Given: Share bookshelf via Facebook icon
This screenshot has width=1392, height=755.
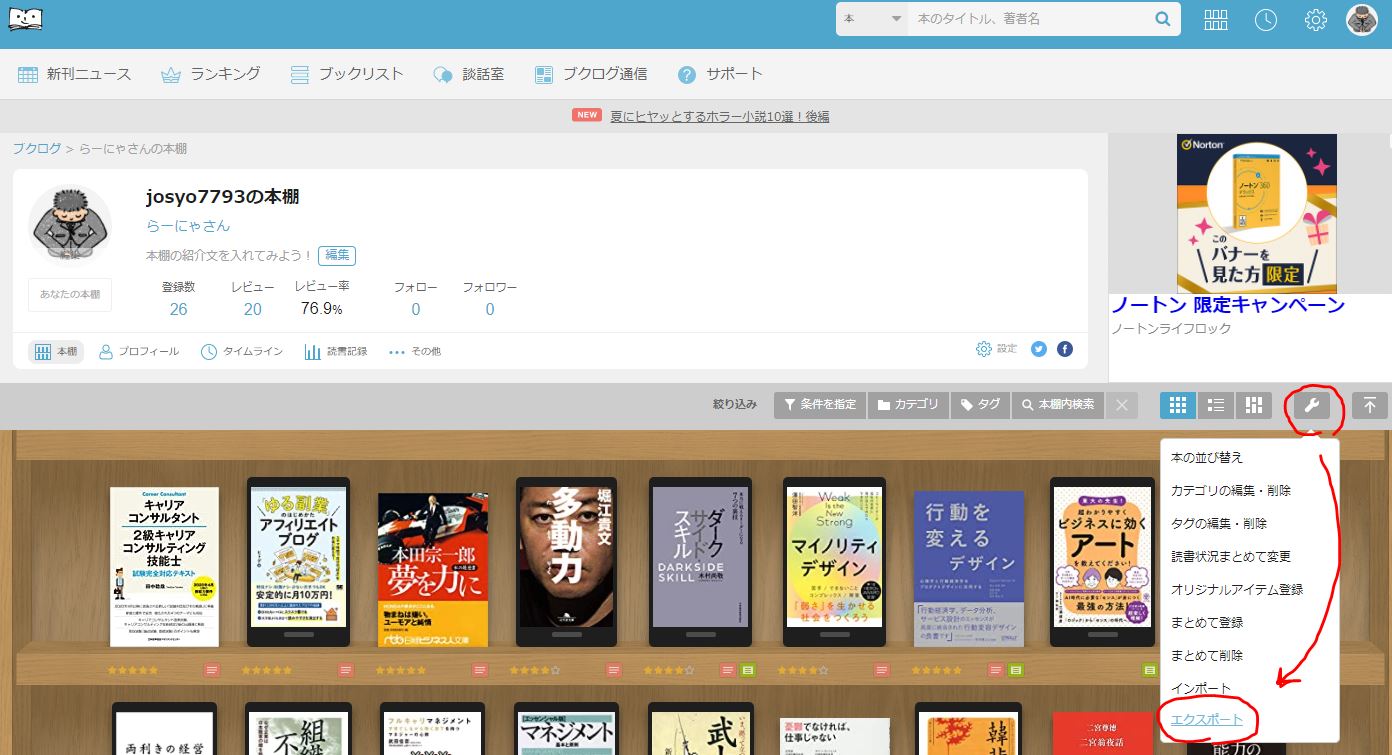Looking at the screenshot, I should (x=1065, y=349).
